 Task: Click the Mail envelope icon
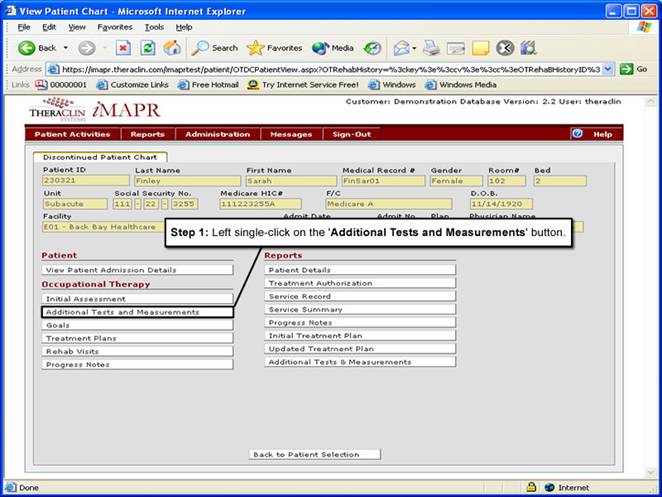click(x=402, y=47)
